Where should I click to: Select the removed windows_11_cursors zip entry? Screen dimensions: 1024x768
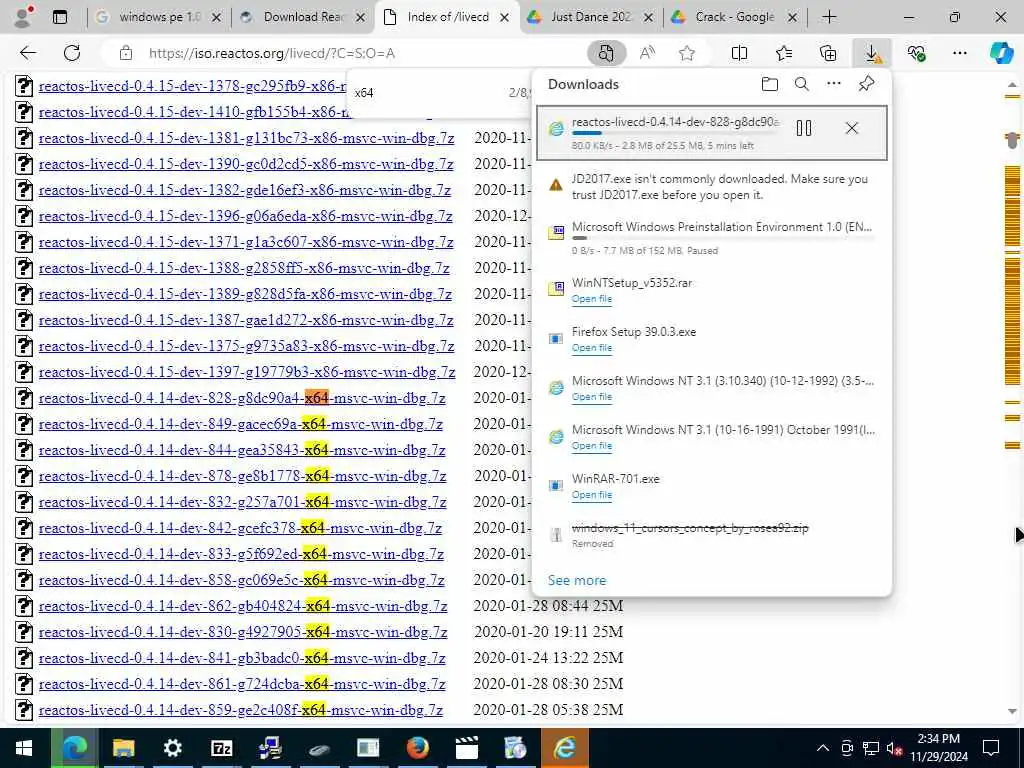(712, 534)
